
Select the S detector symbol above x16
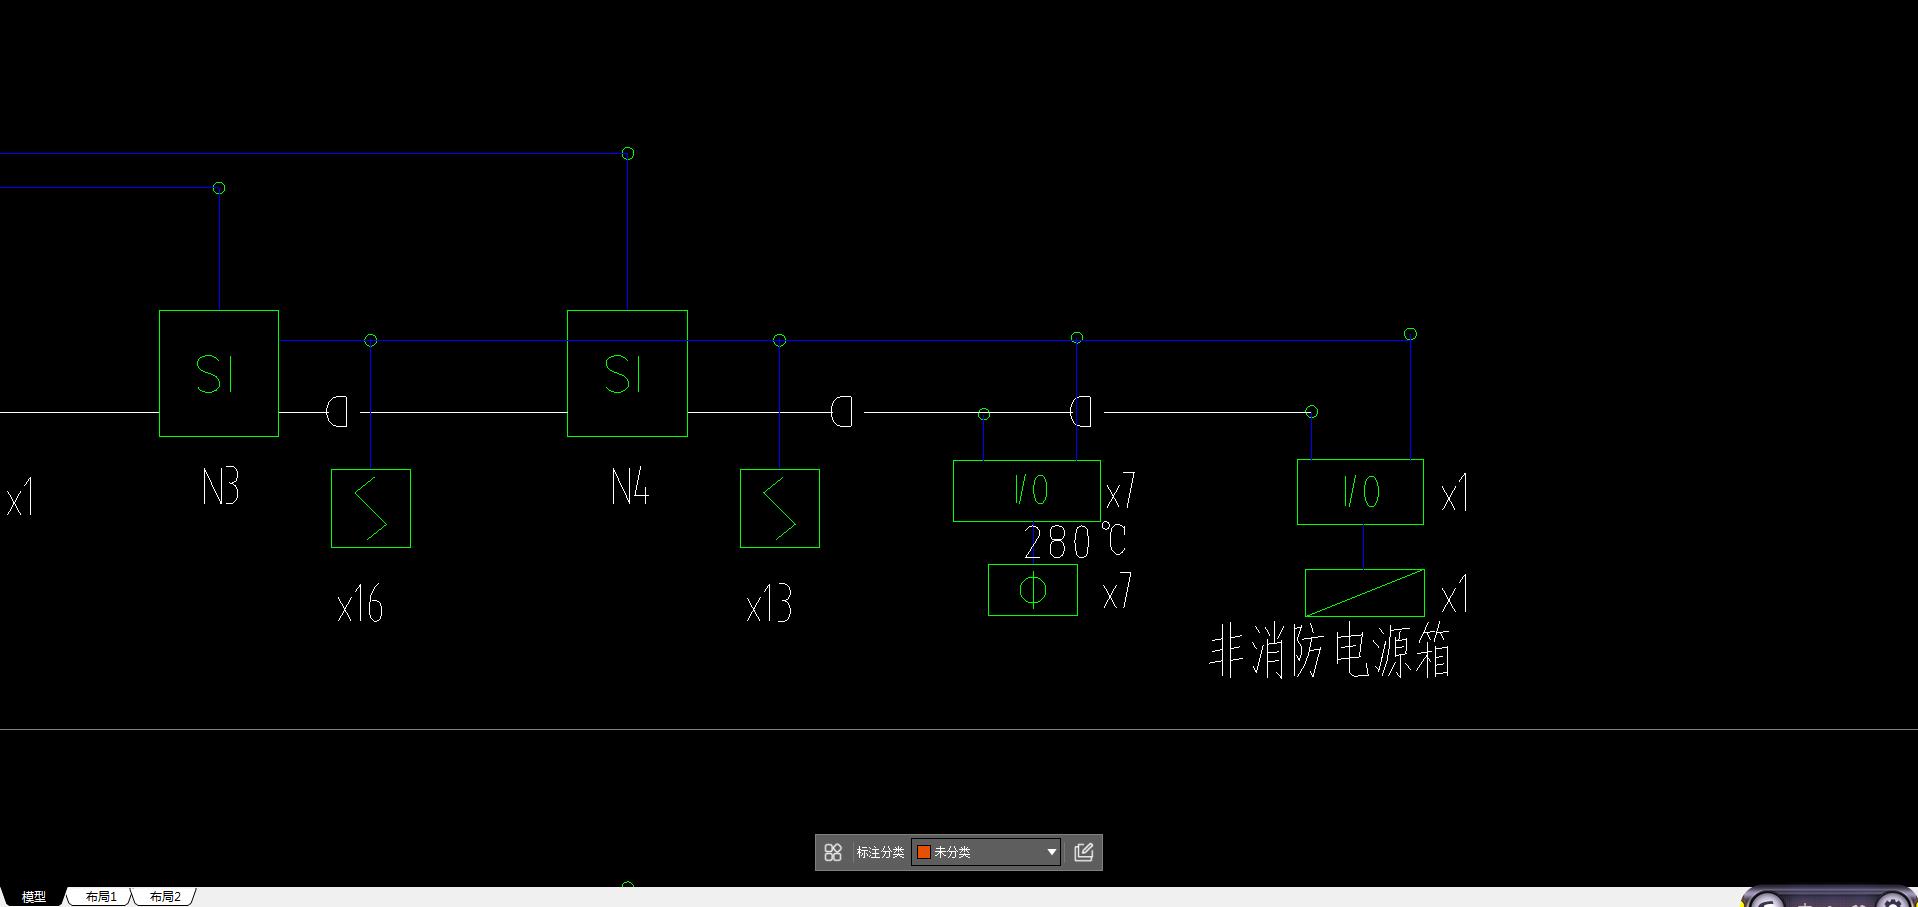point(371,508)
